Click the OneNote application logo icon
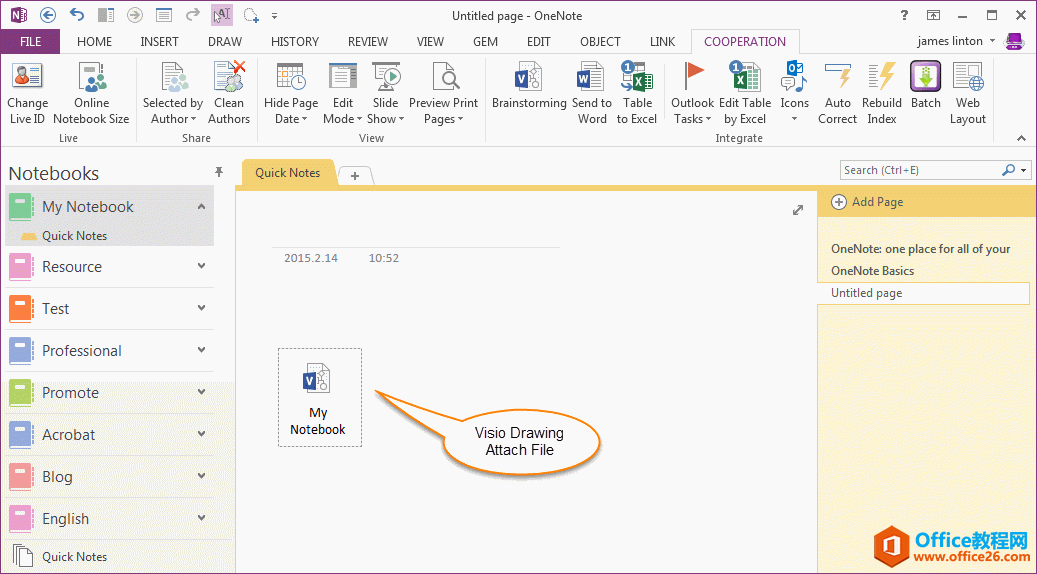The image size is (1037, 574). click(19, 15)
